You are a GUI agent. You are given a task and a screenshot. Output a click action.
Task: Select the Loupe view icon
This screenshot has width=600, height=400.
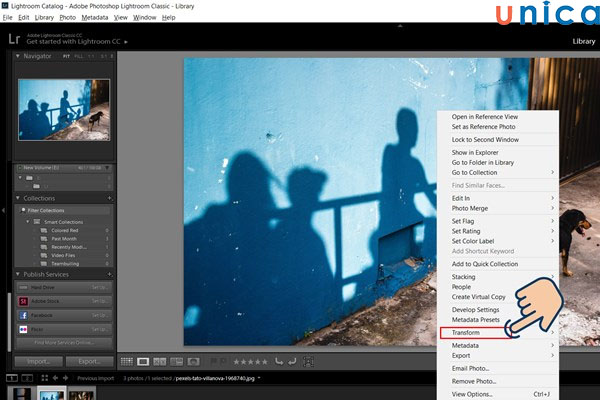coord(143,361)
